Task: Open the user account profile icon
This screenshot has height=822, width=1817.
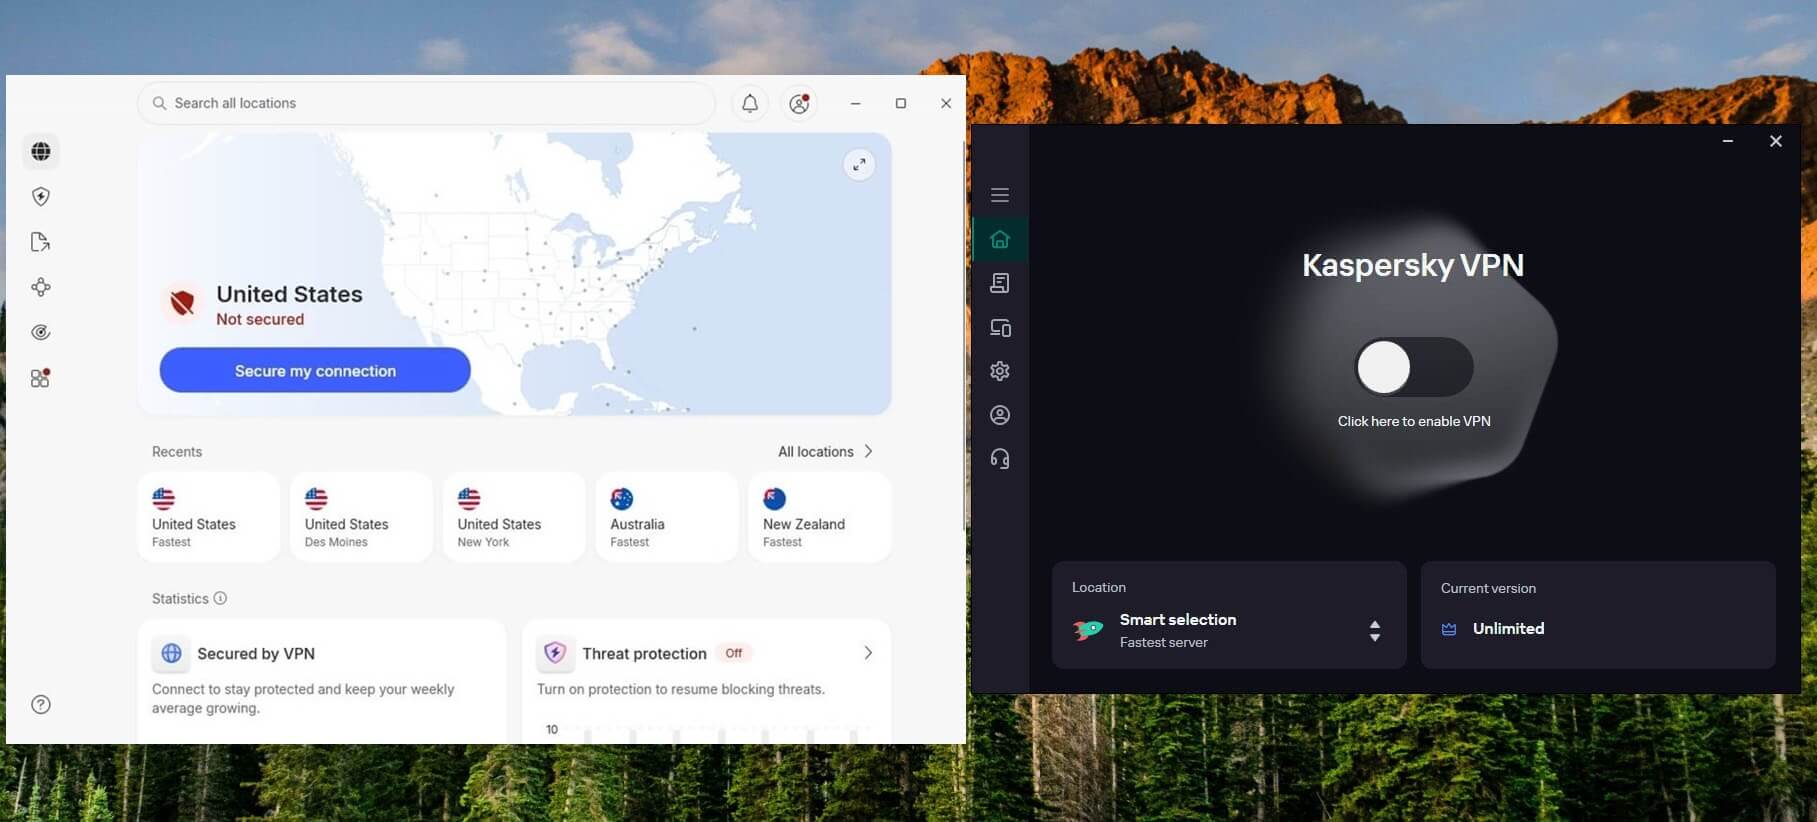Action: [799, 103]
